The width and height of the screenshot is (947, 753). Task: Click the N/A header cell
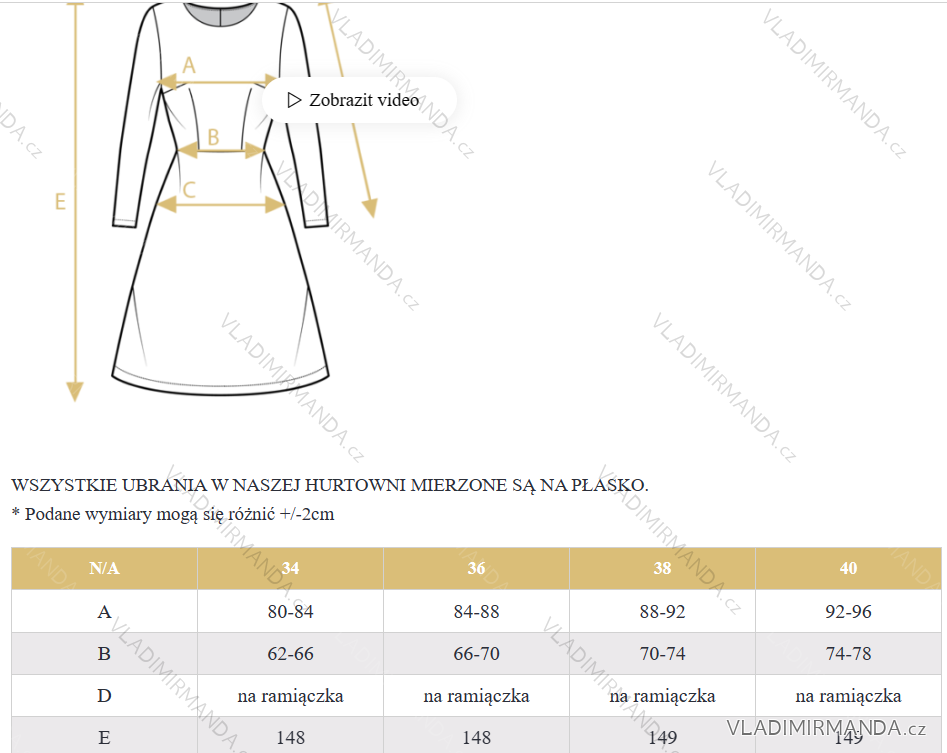tap(104, 568)
